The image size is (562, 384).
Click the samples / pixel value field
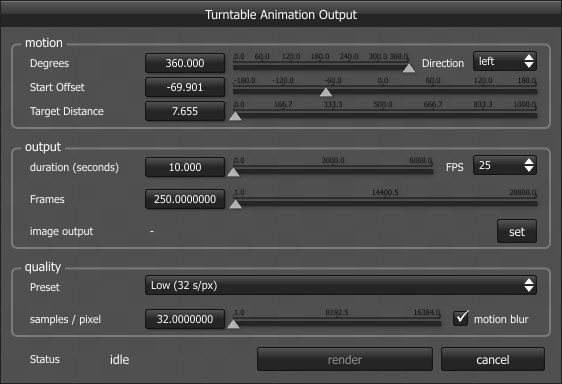185,319
